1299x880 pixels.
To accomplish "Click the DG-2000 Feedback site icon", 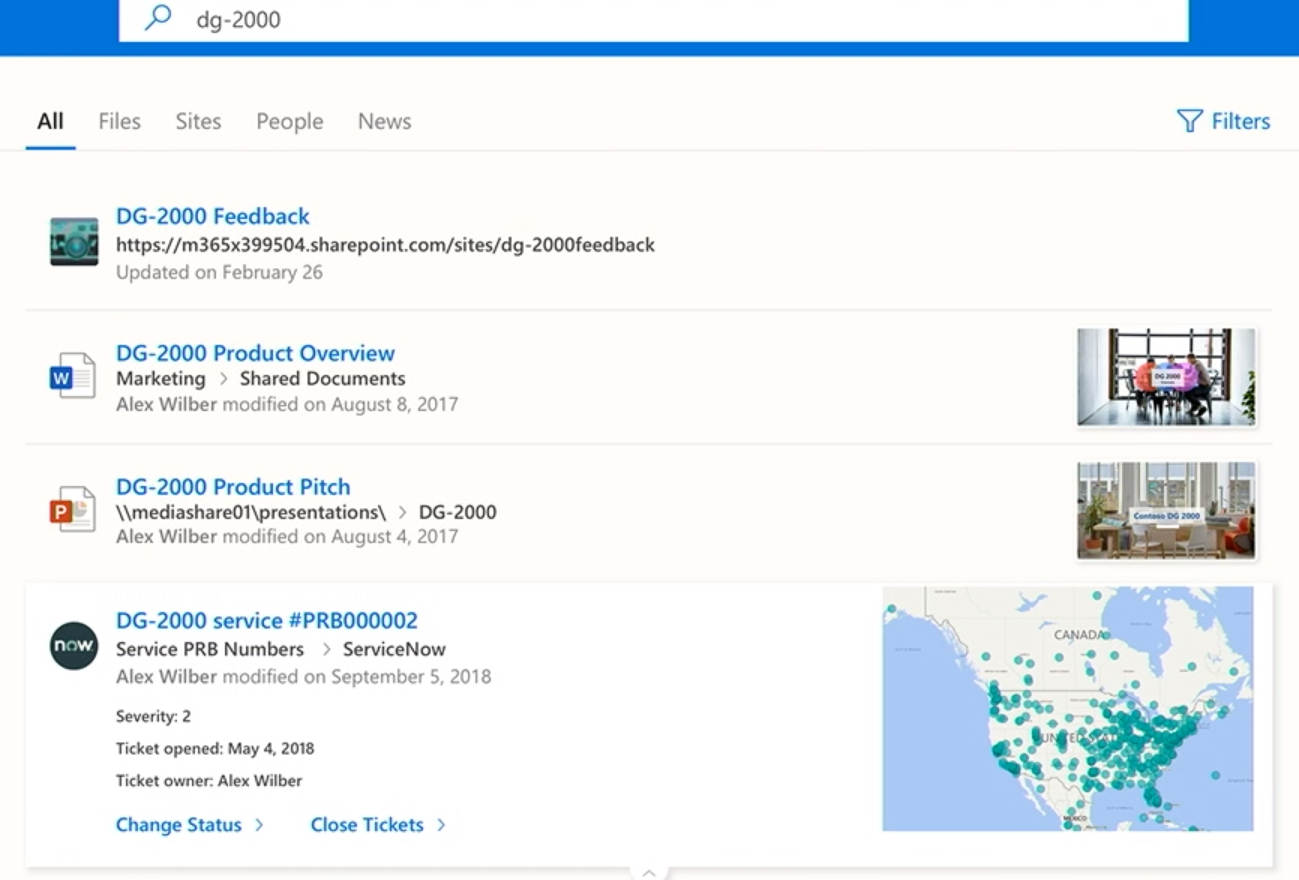I will click(x=74, y=242).
